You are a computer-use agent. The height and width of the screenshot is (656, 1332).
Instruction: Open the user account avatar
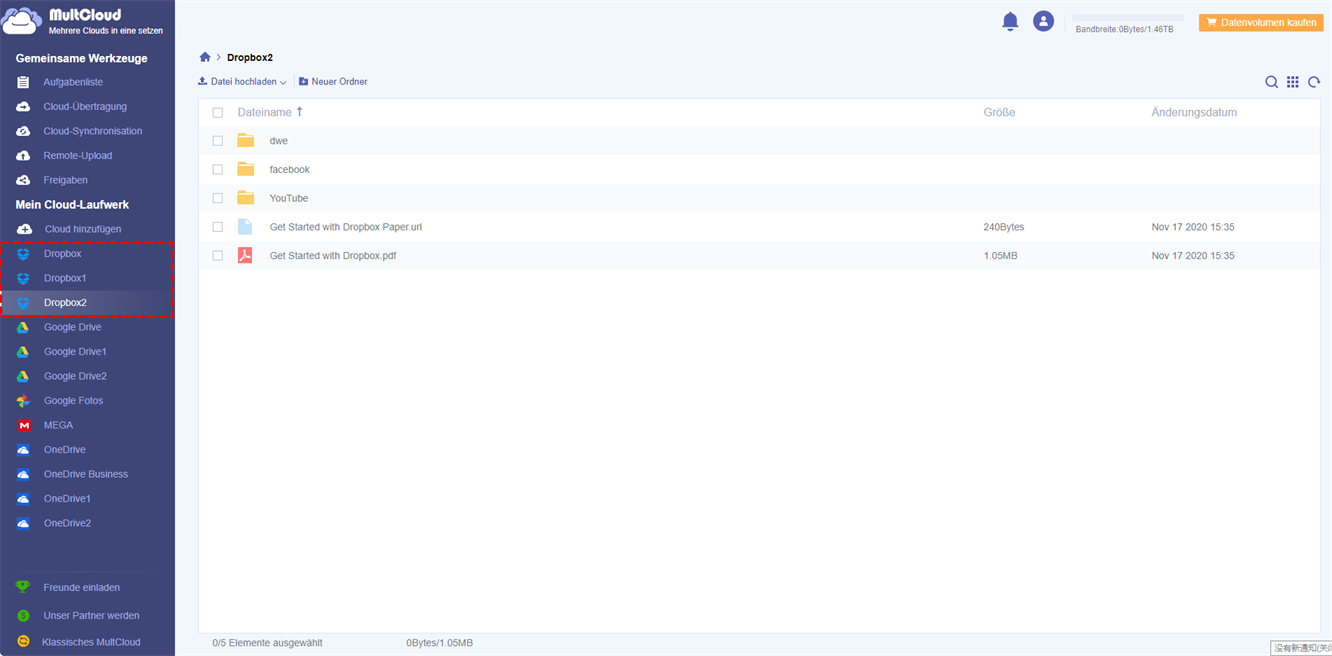[x=1043, y=21]
